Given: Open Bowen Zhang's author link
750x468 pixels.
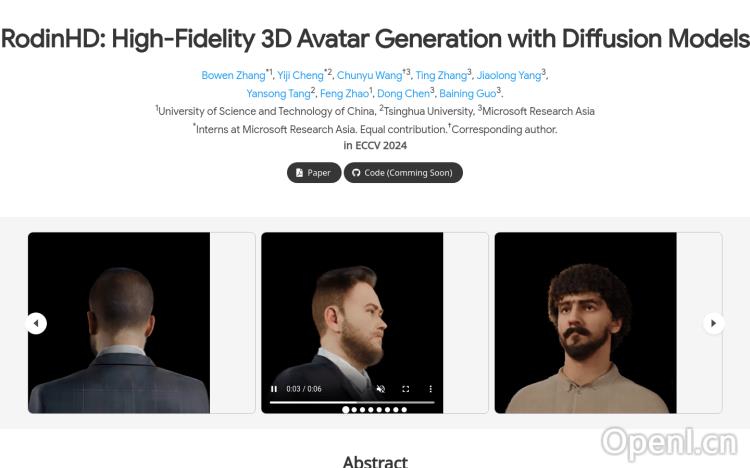Looking at the screenshot, I should coord(233,75).
